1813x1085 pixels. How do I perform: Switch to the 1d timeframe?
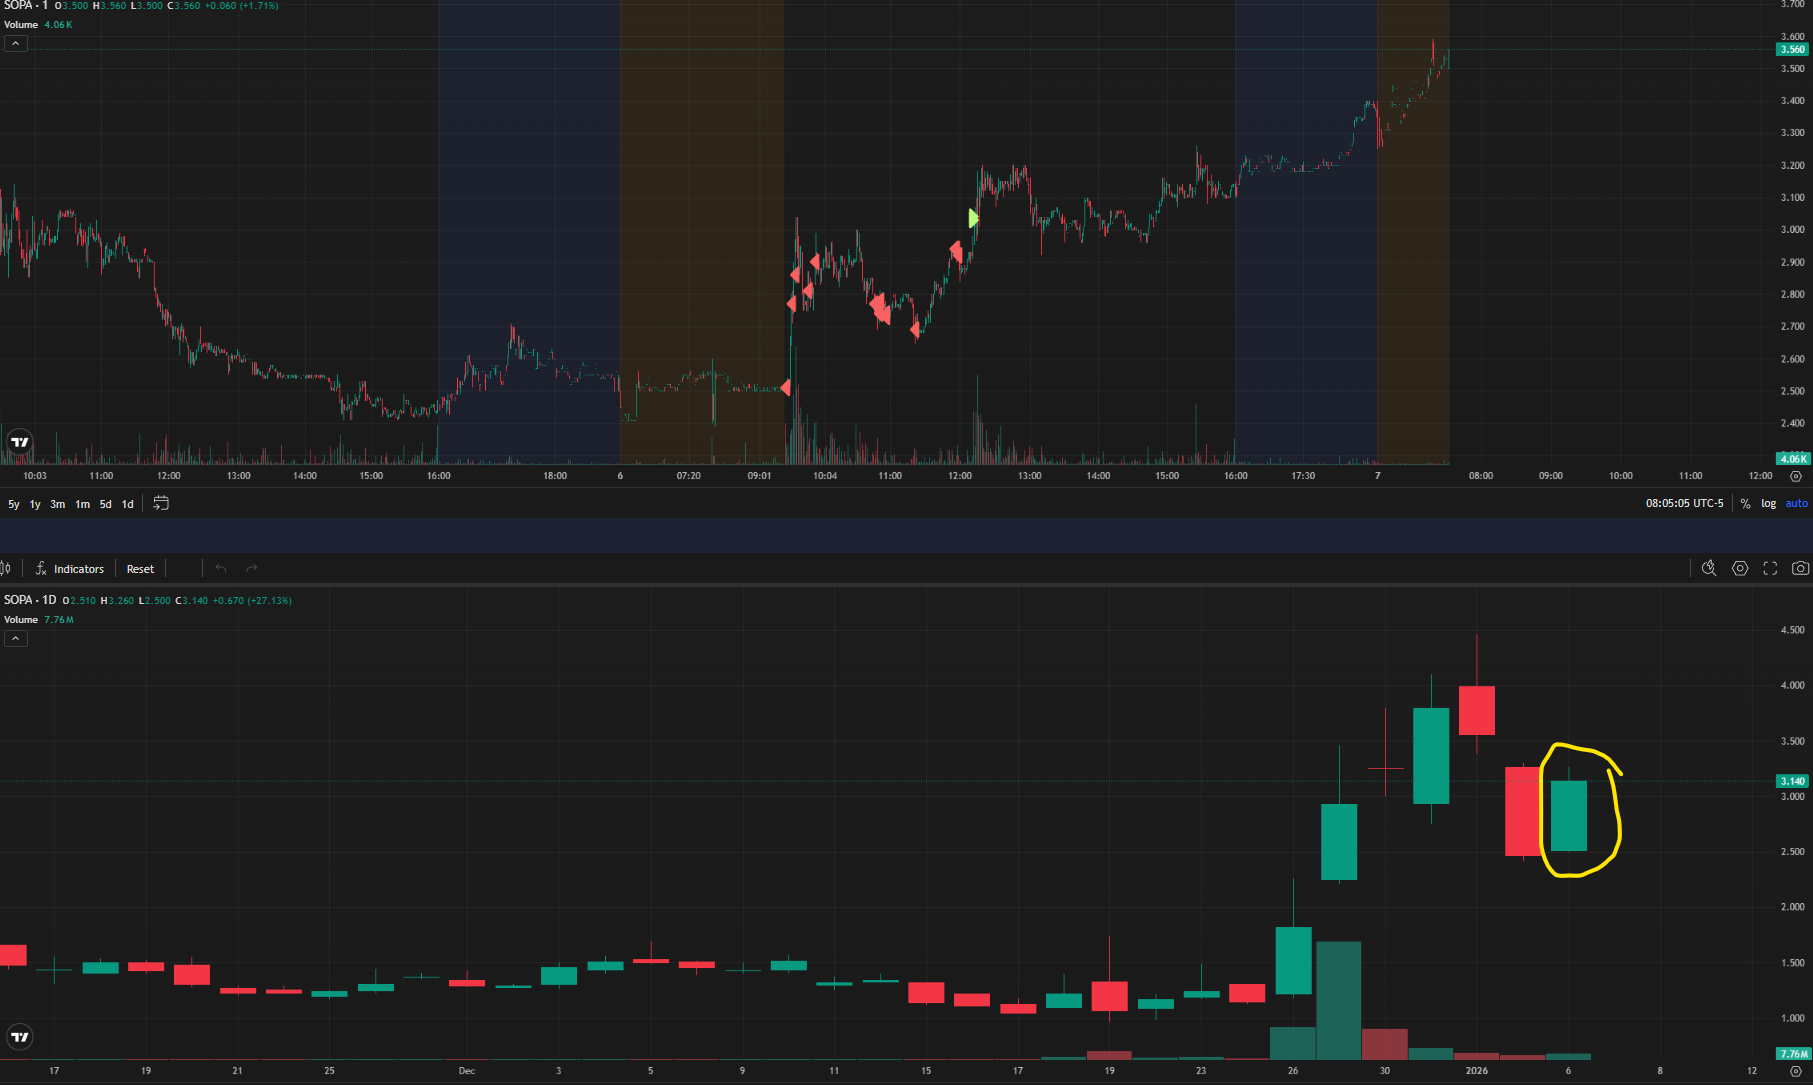[126, 504]
